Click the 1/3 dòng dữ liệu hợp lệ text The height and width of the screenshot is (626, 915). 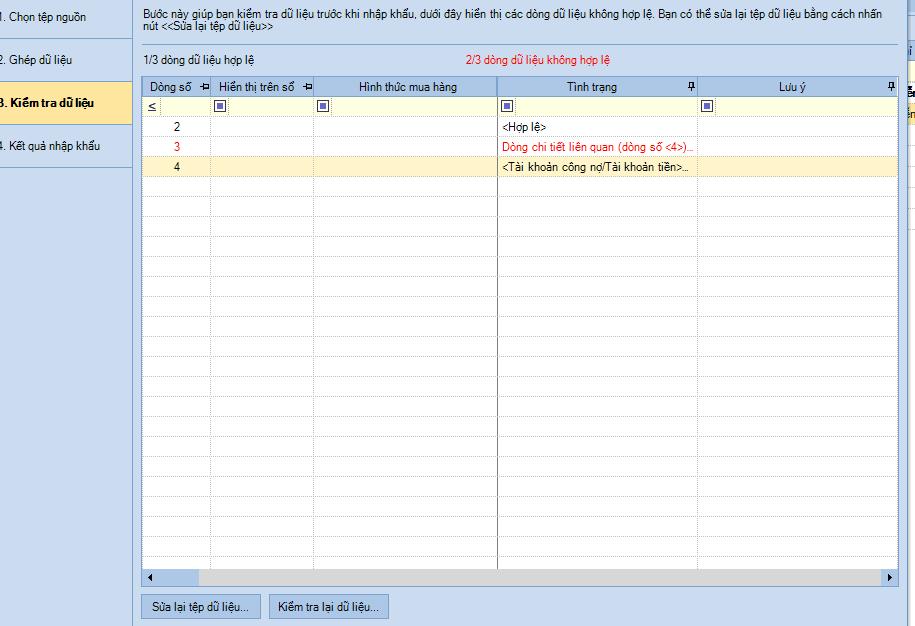tap(198, 60)
